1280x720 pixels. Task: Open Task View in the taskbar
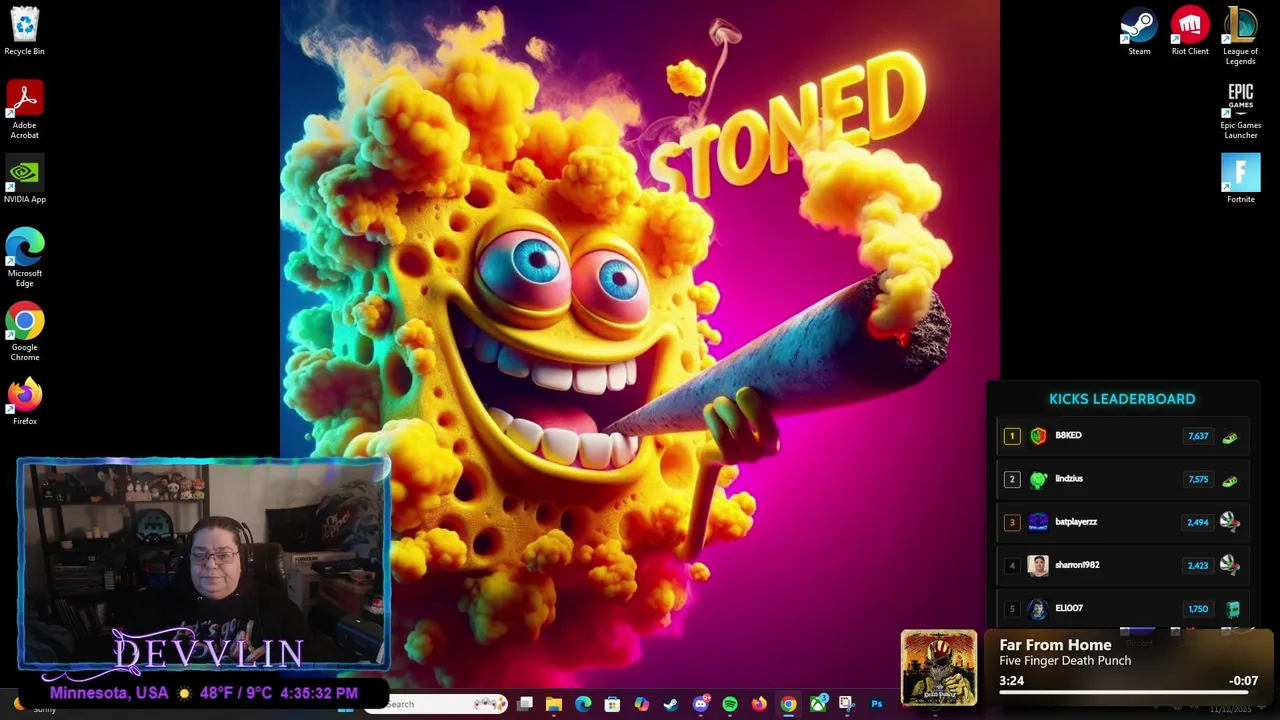click(525, 704)
